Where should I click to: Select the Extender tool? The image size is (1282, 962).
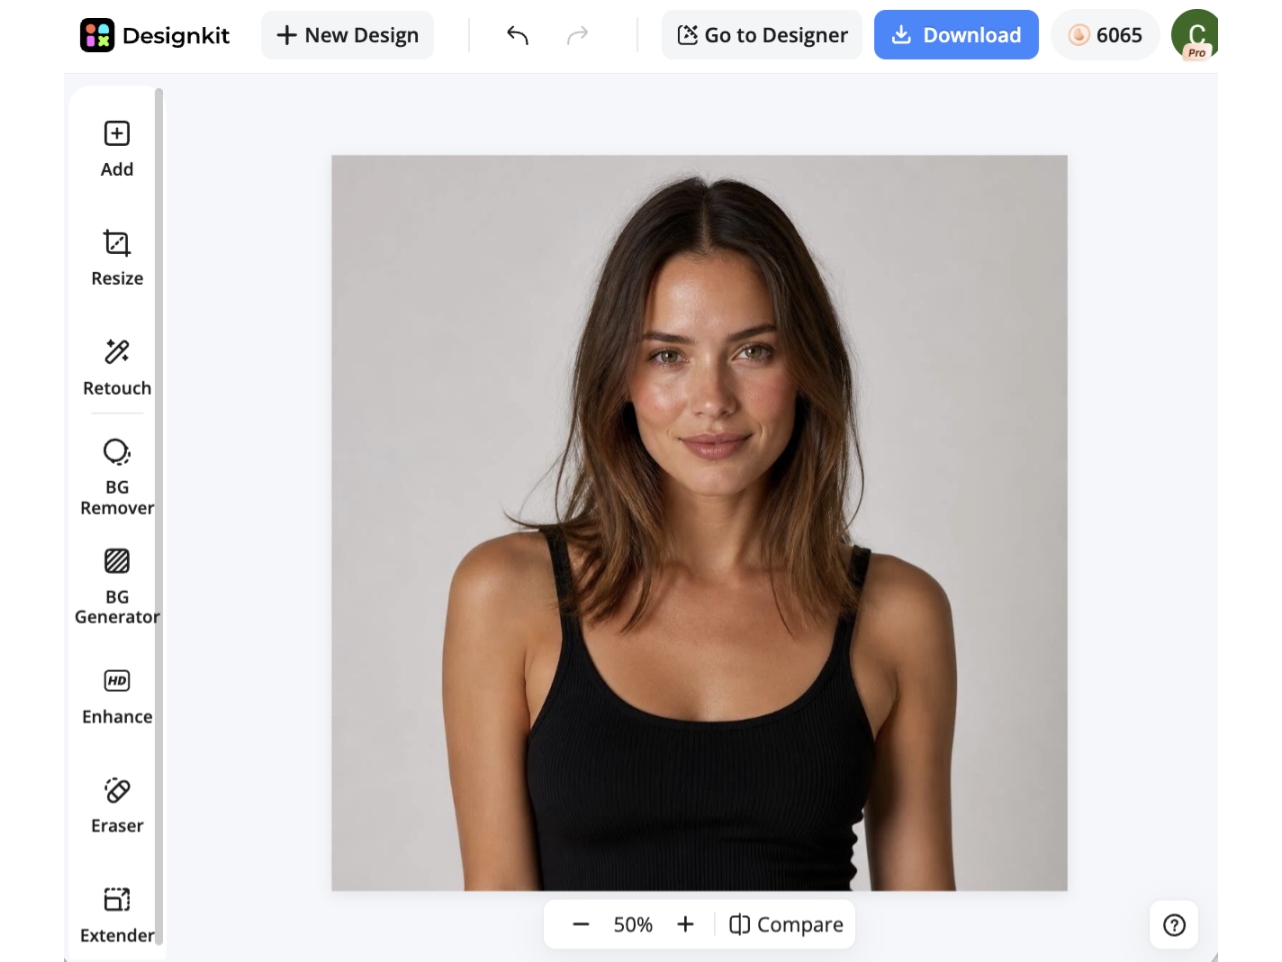click(x=117, y=915)
